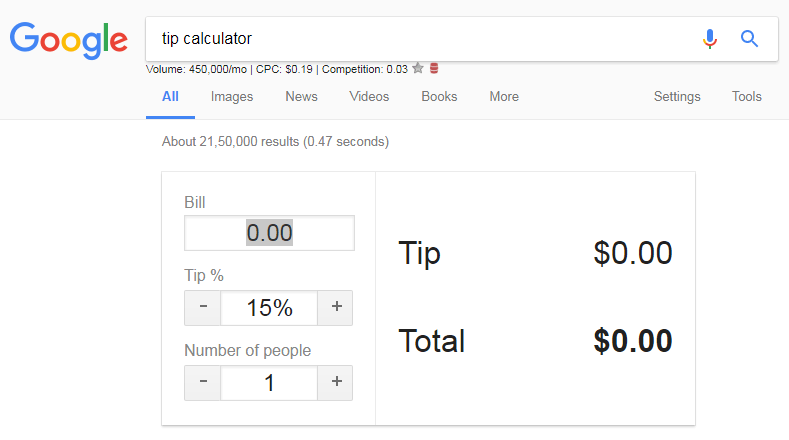Expand the search Tools options
Screen dimensions: 789x440
[747, 97]
